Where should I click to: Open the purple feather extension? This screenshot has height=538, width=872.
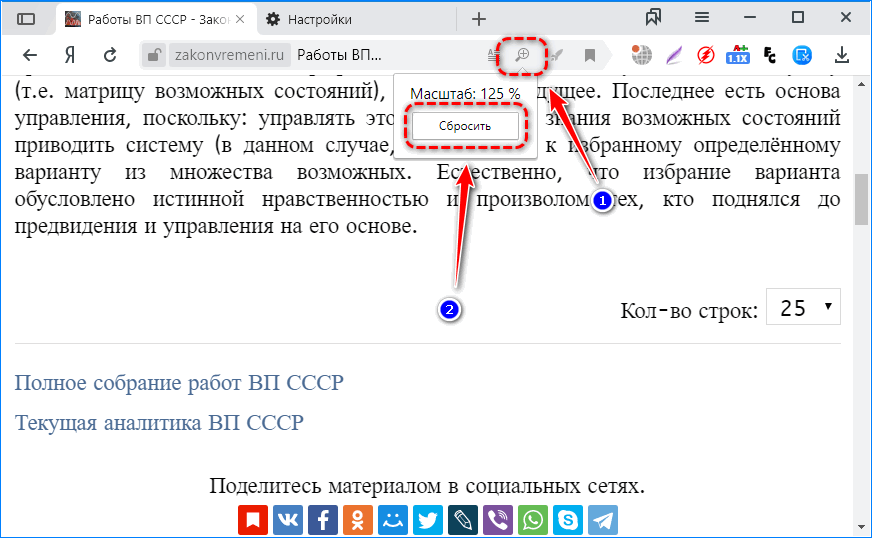(673, 55)
